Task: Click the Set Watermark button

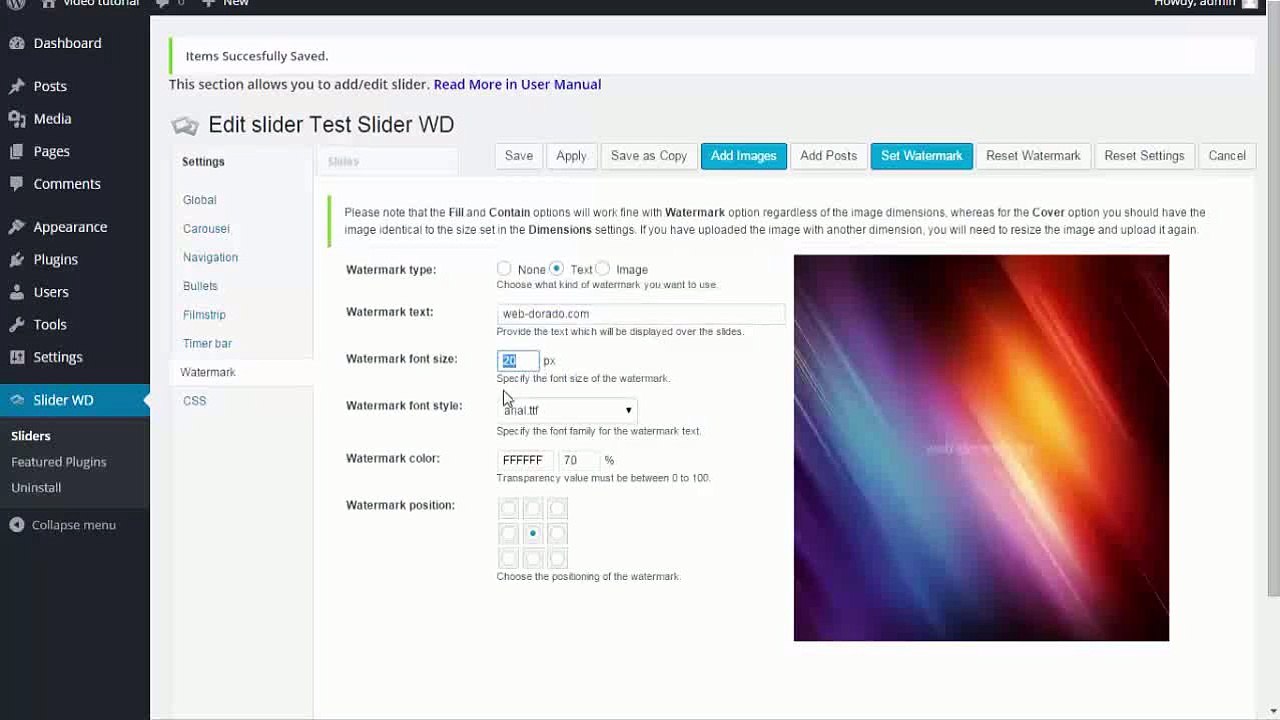Action: point(922,156)
